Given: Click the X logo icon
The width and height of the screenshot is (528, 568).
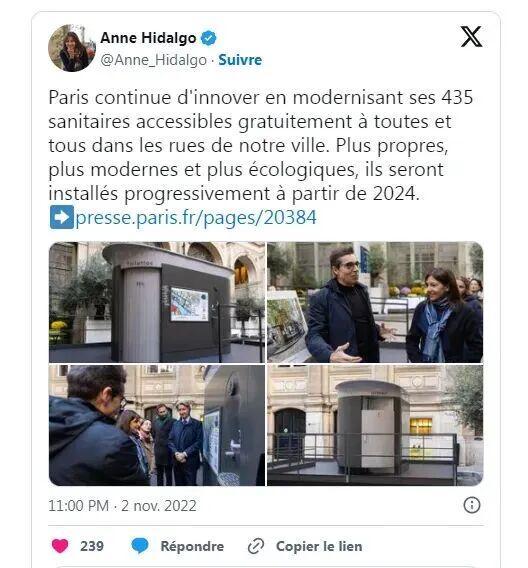Looking at the screenshot, I should (471, 37).
